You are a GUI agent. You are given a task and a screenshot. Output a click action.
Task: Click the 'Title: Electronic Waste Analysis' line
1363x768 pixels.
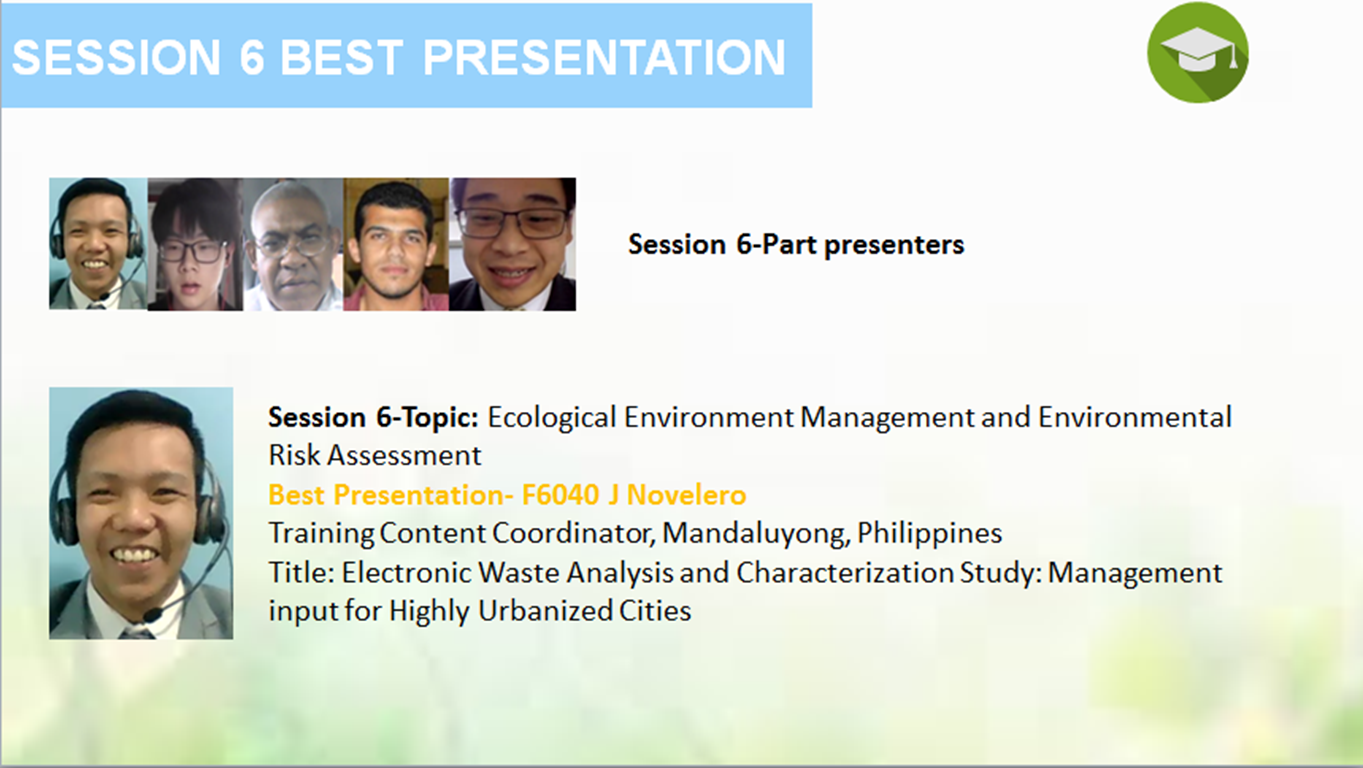[745, 573]
